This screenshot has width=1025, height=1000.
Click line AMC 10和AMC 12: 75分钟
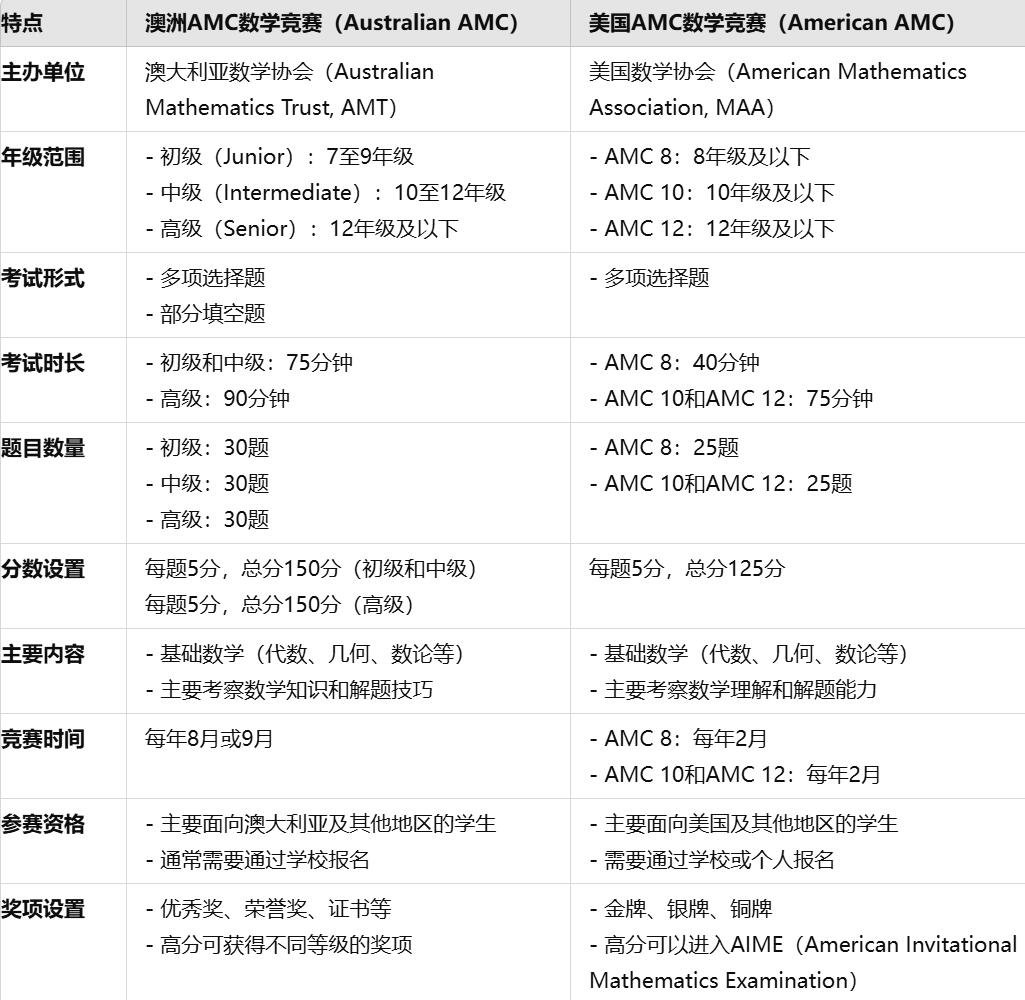point(731,398)
